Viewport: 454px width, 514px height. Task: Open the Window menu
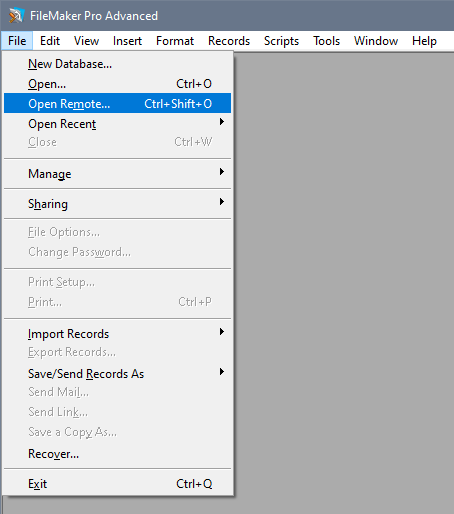376,41
